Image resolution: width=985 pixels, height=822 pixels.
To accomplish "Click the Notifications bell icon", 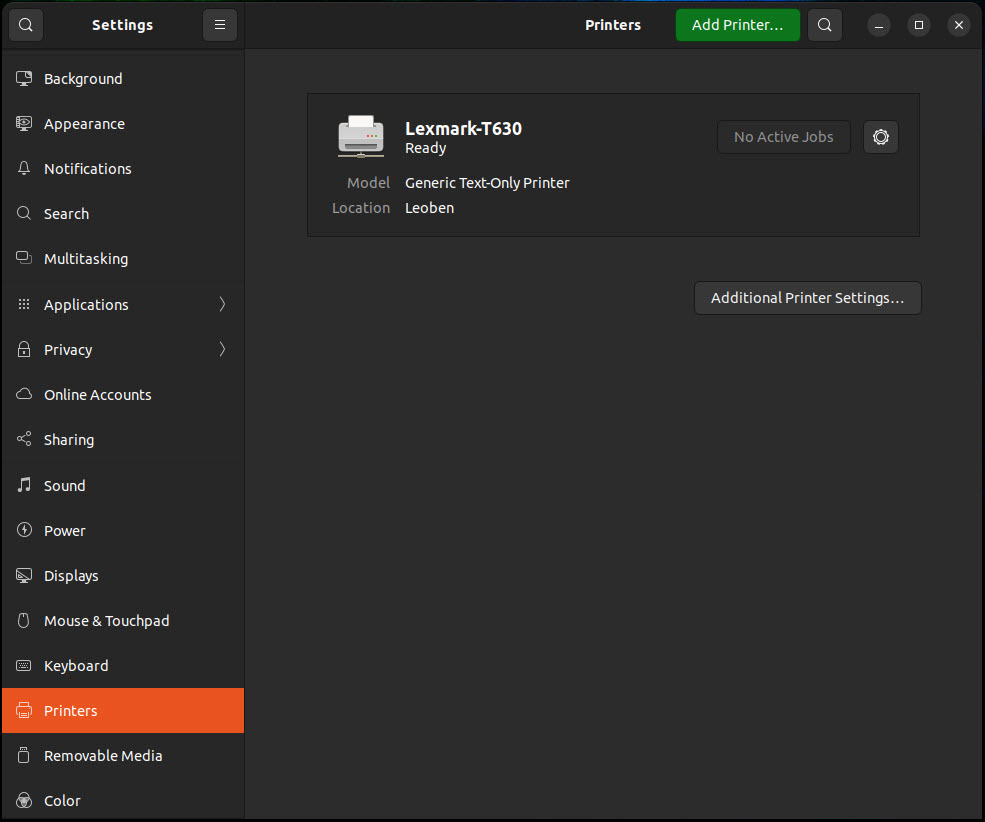I will 25,169.
